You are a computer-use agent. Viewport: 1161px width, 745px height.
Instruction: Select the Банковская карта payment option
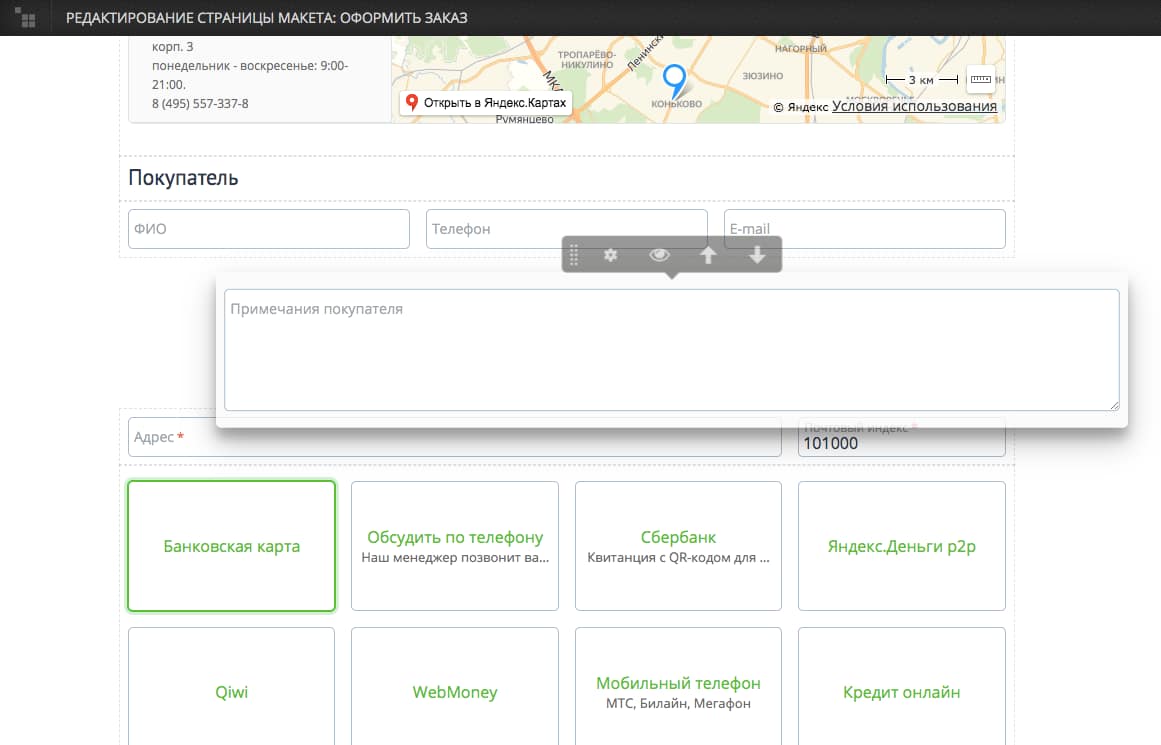point(231,546)
